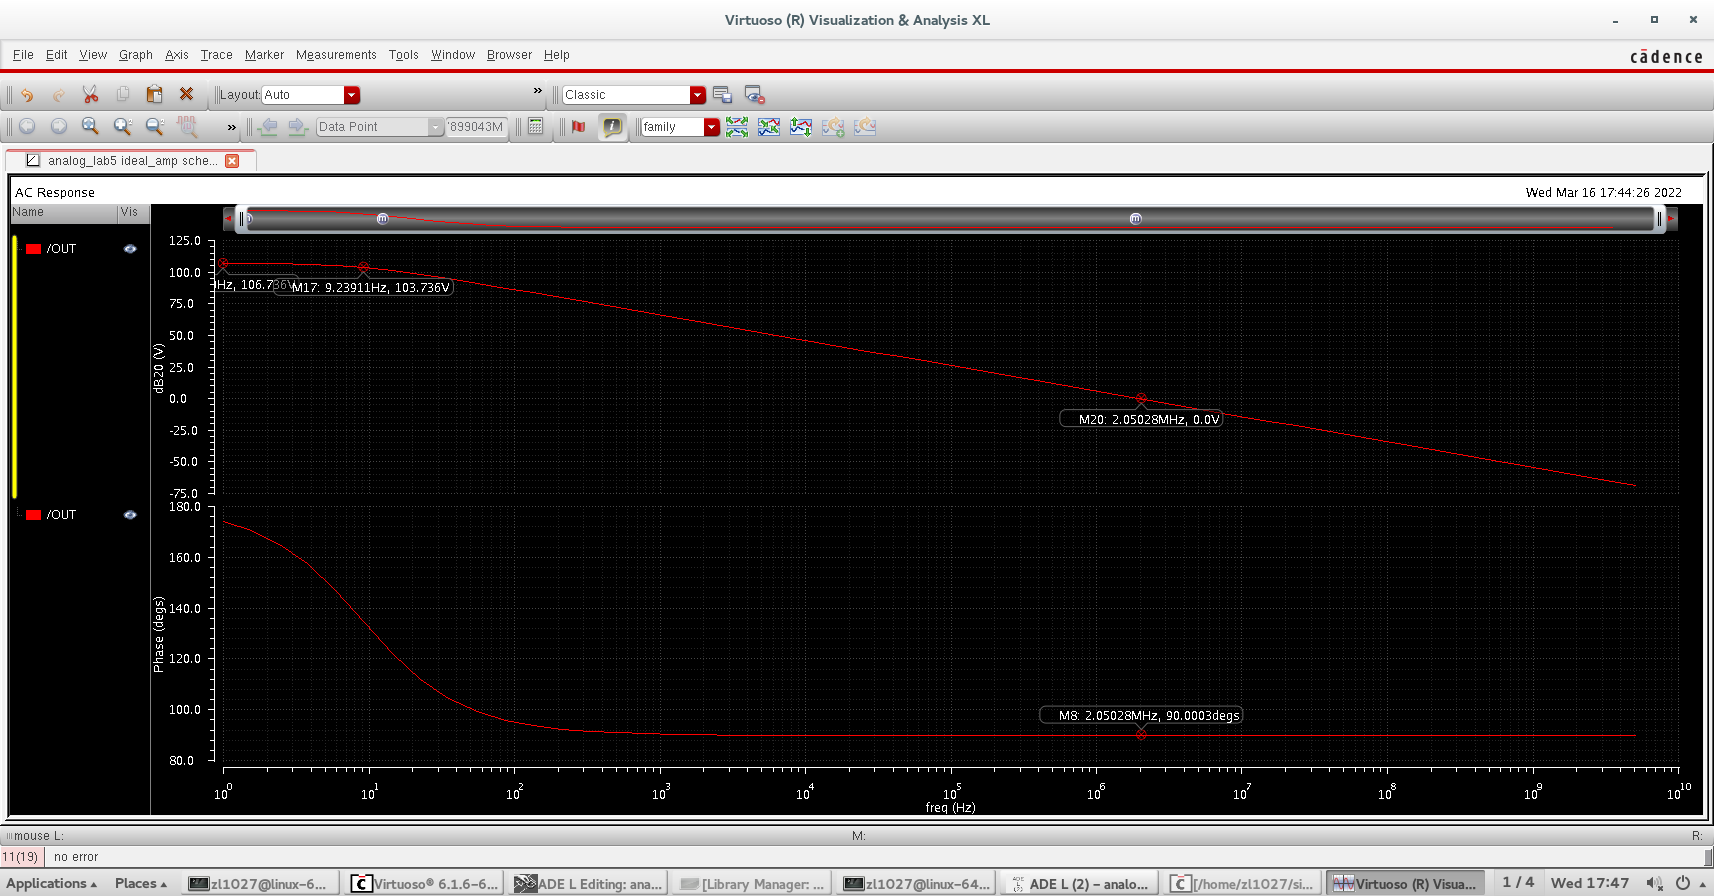Viewport: 1714px width, 896px height.
Task: Click the right handle of the zoom range slider
Action: (x=1660, y=219)
